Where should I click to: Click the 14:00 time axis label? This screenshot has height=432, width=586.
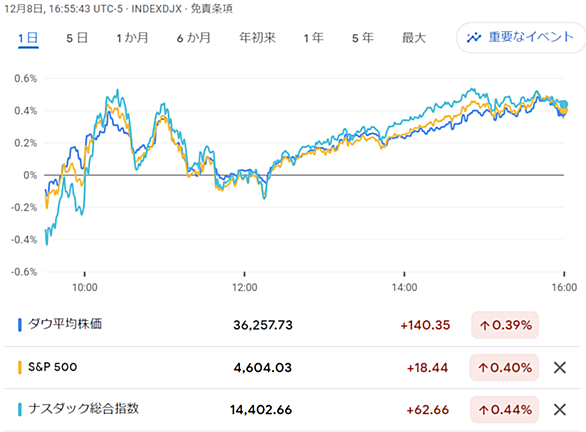tap(404, 287)
